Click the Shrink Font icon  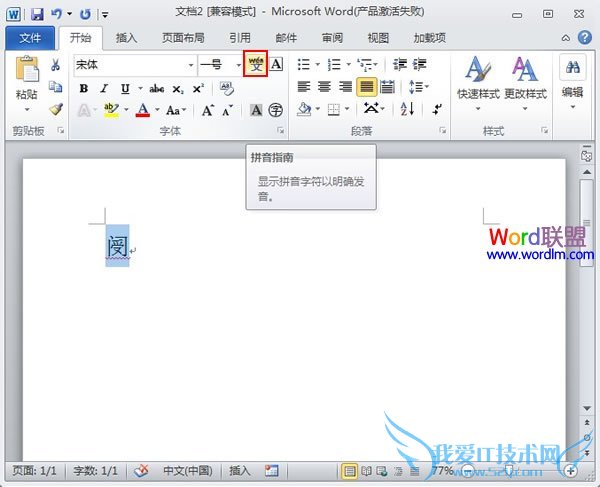click(227, 111)
